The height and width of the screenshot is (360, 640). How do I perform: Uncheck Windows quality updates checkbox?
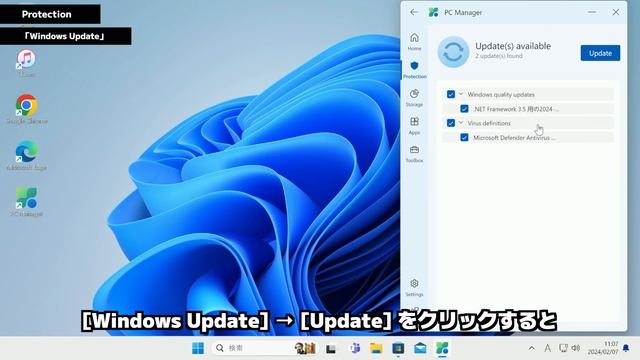click(x=451, y=94)
